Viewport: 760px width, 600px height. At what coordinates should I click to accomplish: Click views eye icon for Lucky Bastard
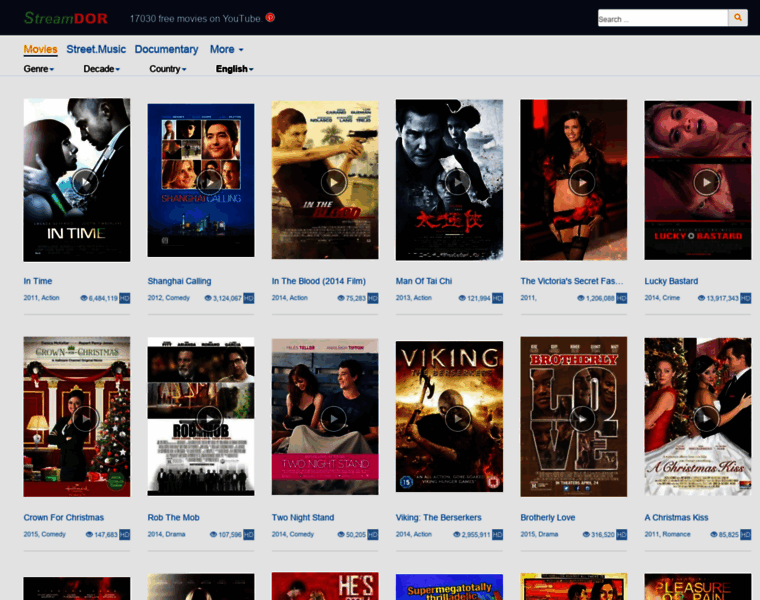click(x=701, y=298)
